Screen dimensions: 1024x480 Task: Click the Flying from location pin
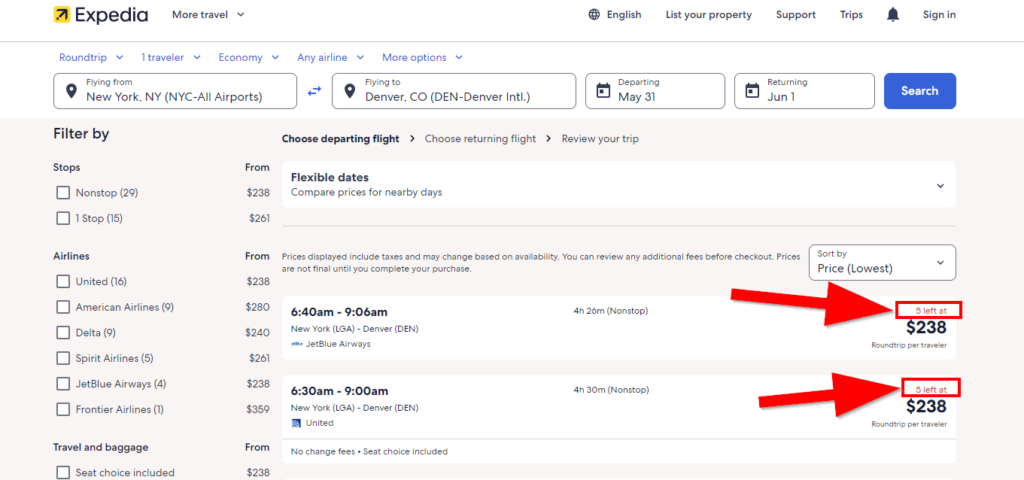pyautogui.click(x=71, y=91)
